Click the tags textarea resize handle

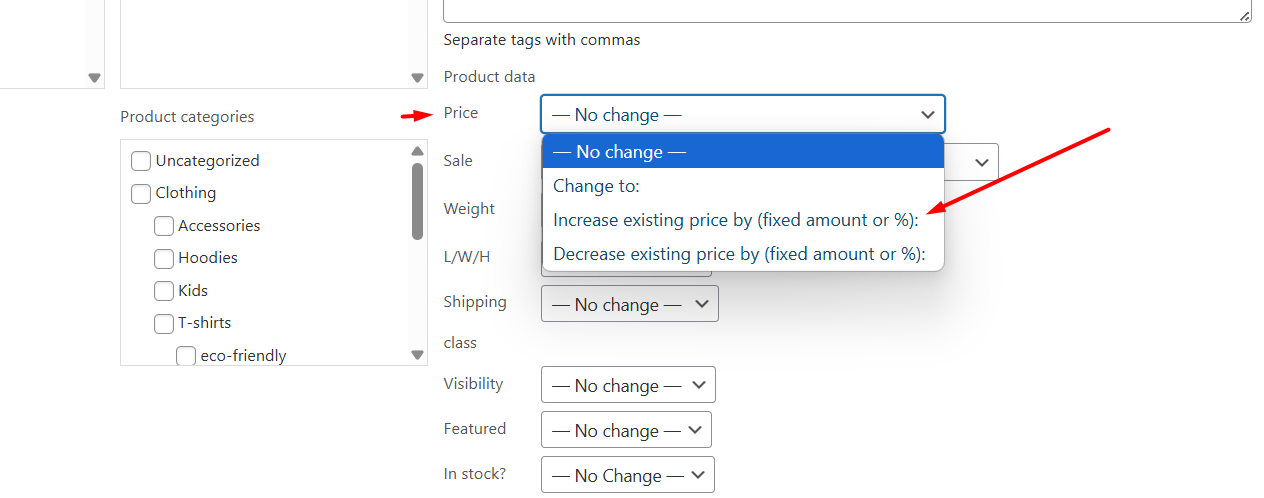[x=1244, y=15]
